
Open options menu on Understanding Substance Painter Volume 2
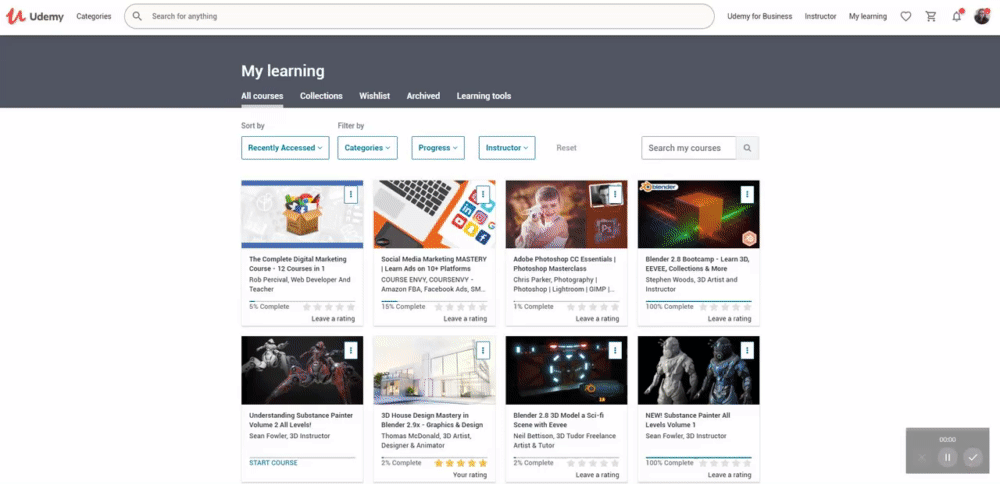click(351, 350)
